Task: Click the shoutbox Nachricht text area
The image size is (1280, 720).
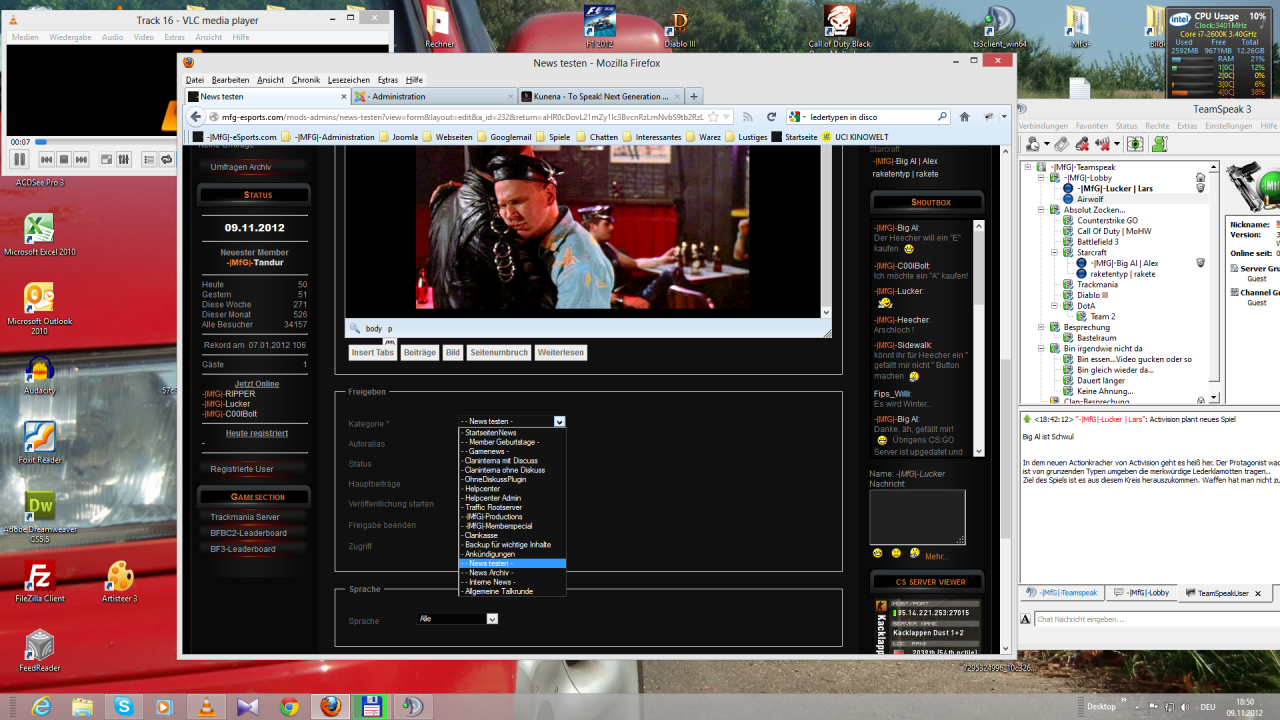Action: click(917, 517)
